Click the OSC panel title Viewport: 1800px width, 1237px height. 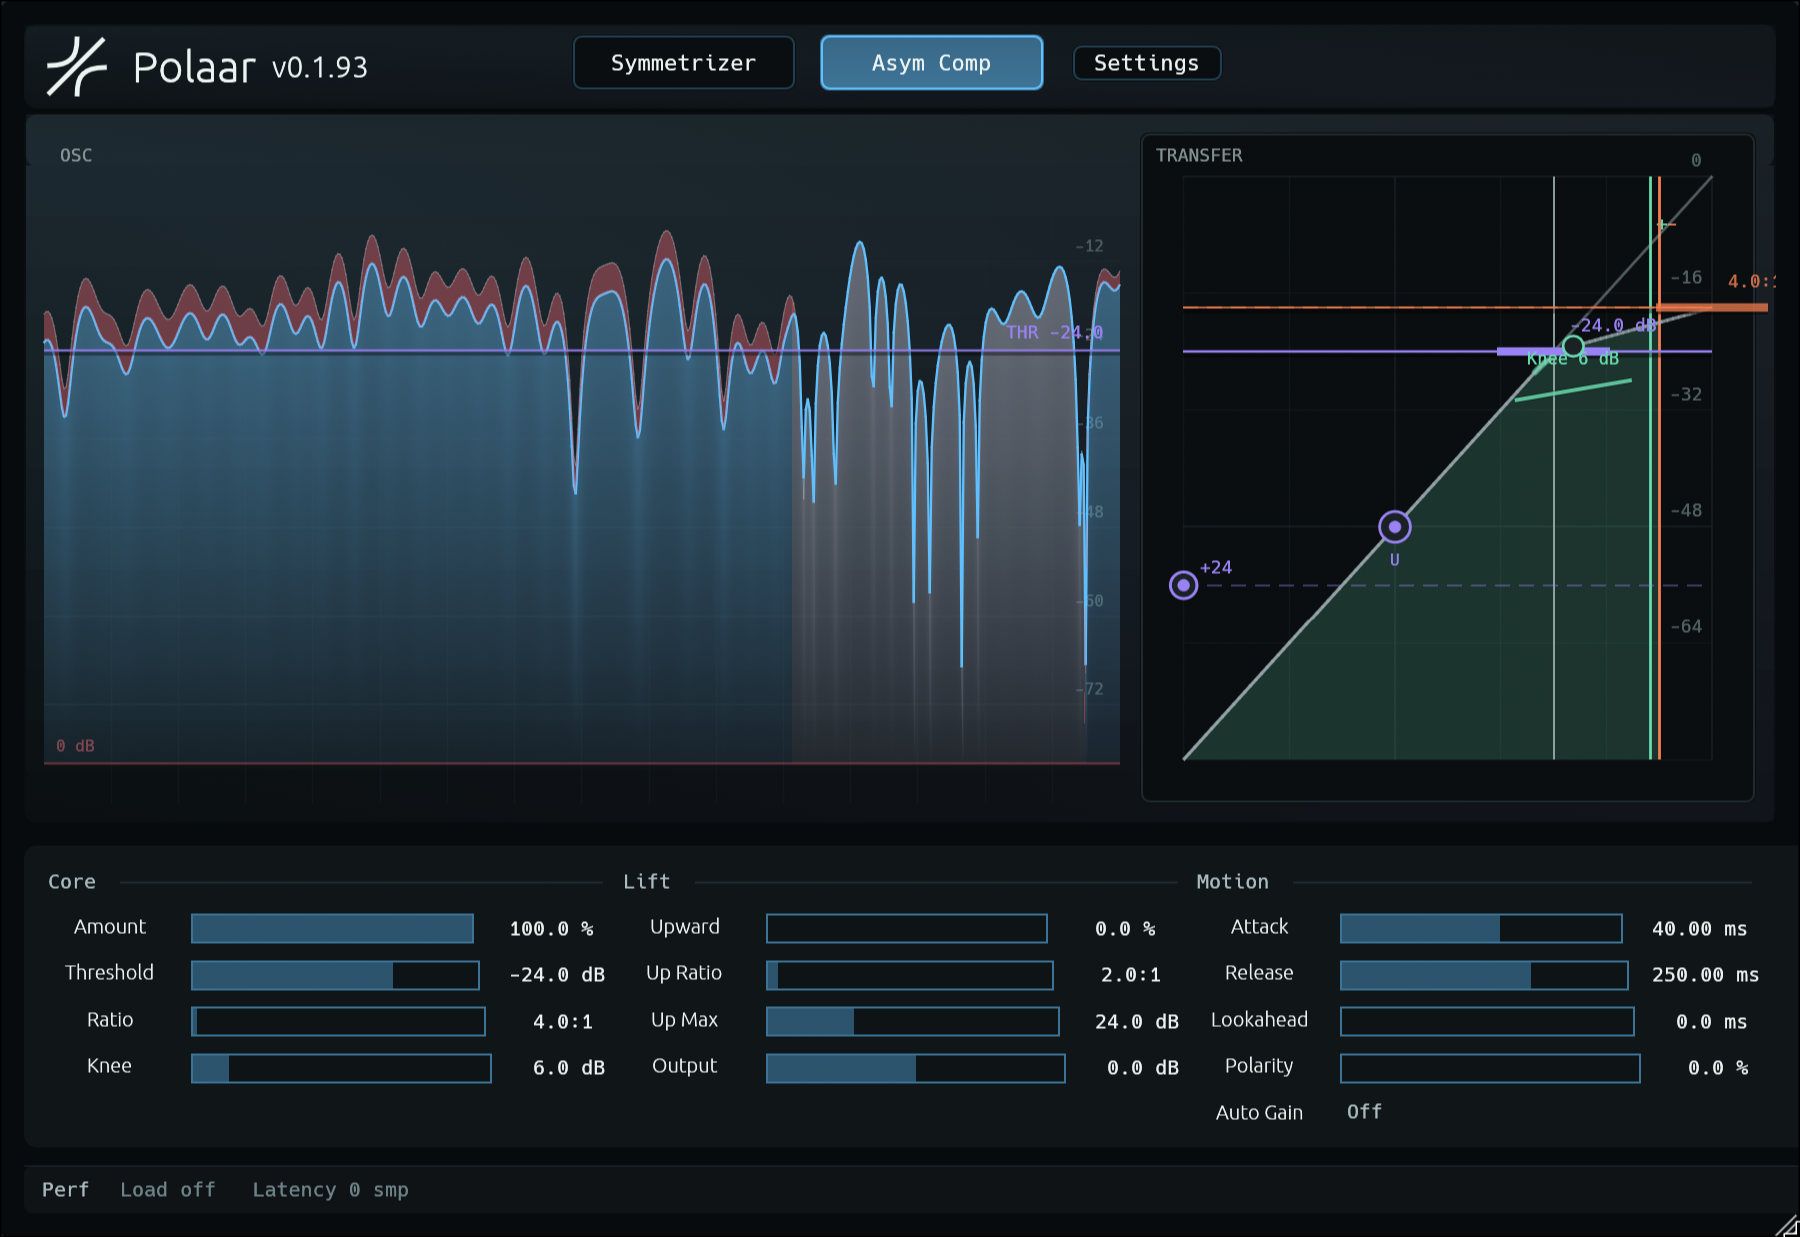click(76, 155)
